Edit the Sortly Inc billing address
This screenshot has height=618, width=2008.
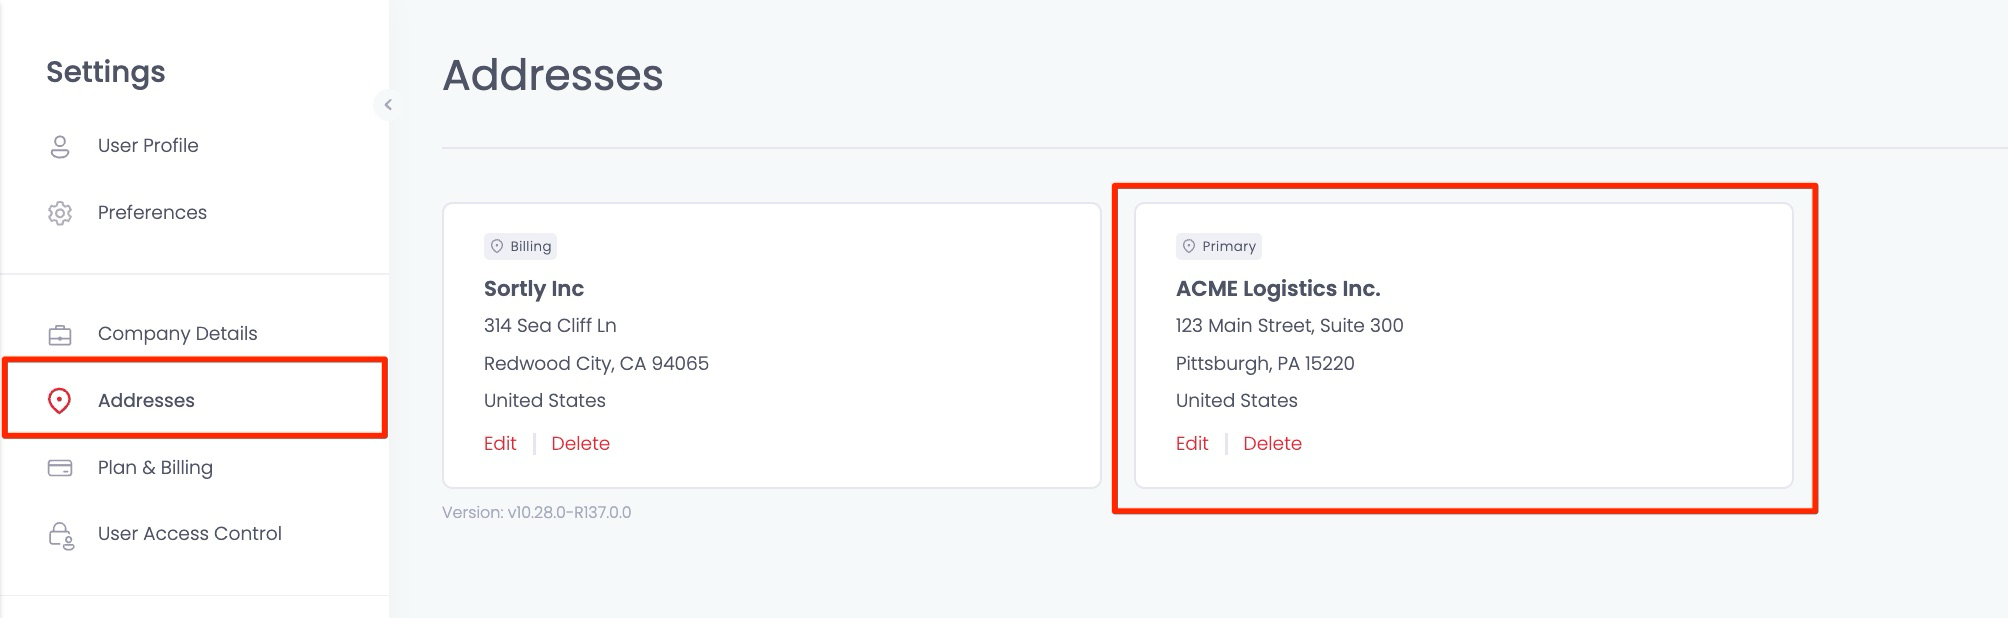[500, 443]
